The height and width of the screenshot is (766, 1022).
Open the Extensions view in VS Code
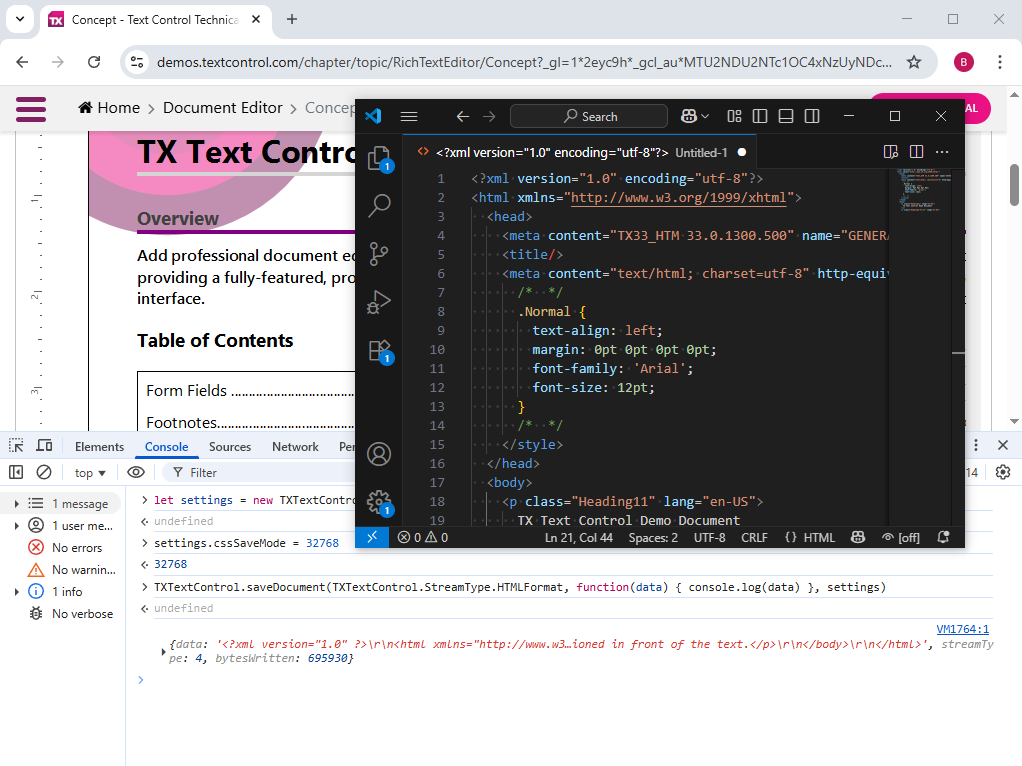click(379, 350)
